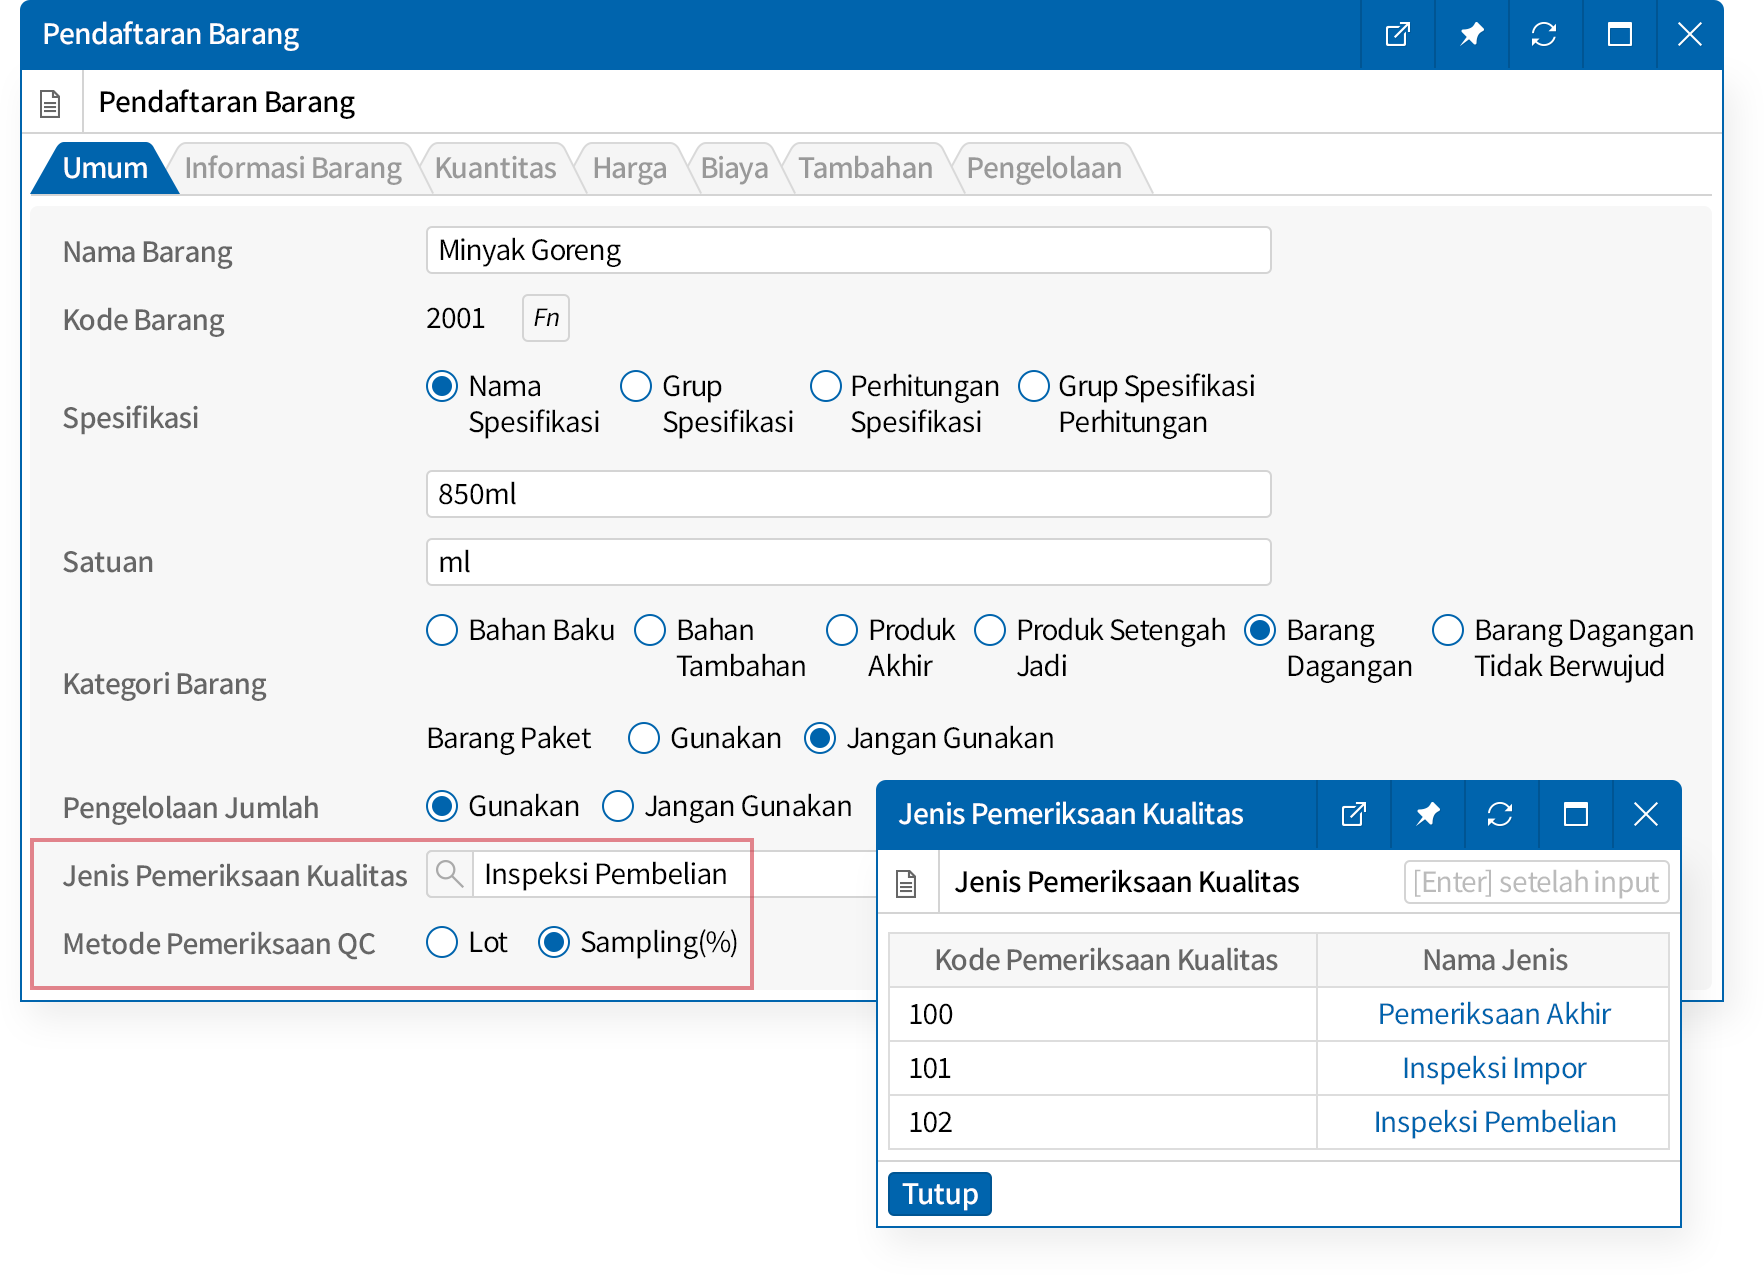This screenshot has height=1275, width=1764.
Task: Pin the Jenis Pemeriksaan Kualitas popup
Action: [x=1427, y=814]
